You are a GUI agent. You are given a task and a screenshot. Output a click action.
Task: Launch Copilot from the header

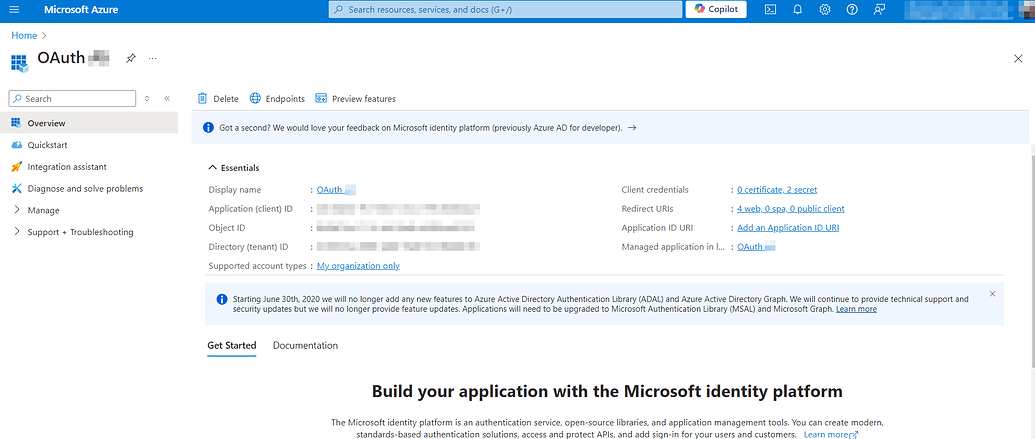(717, 9)
